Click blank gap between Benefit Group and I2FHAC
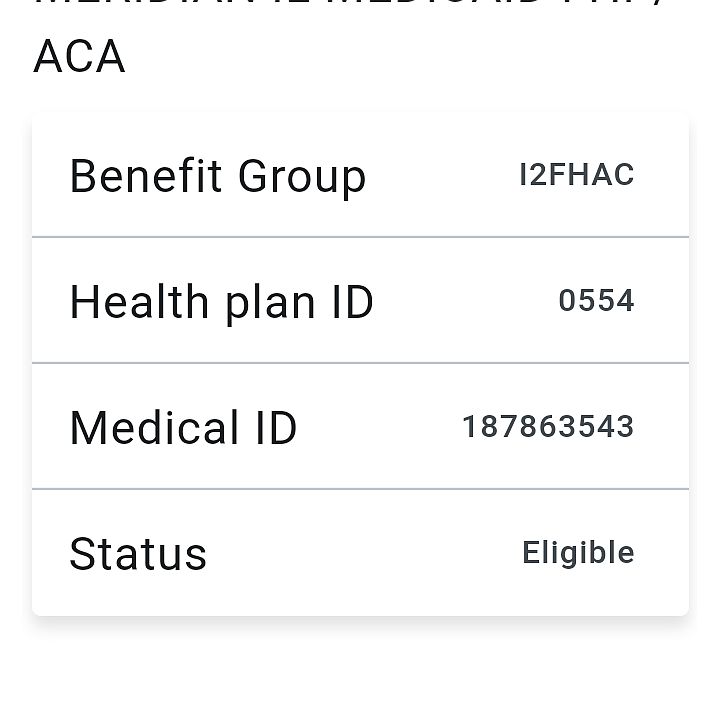Screen dimensions: 720x720 (443, 176)
